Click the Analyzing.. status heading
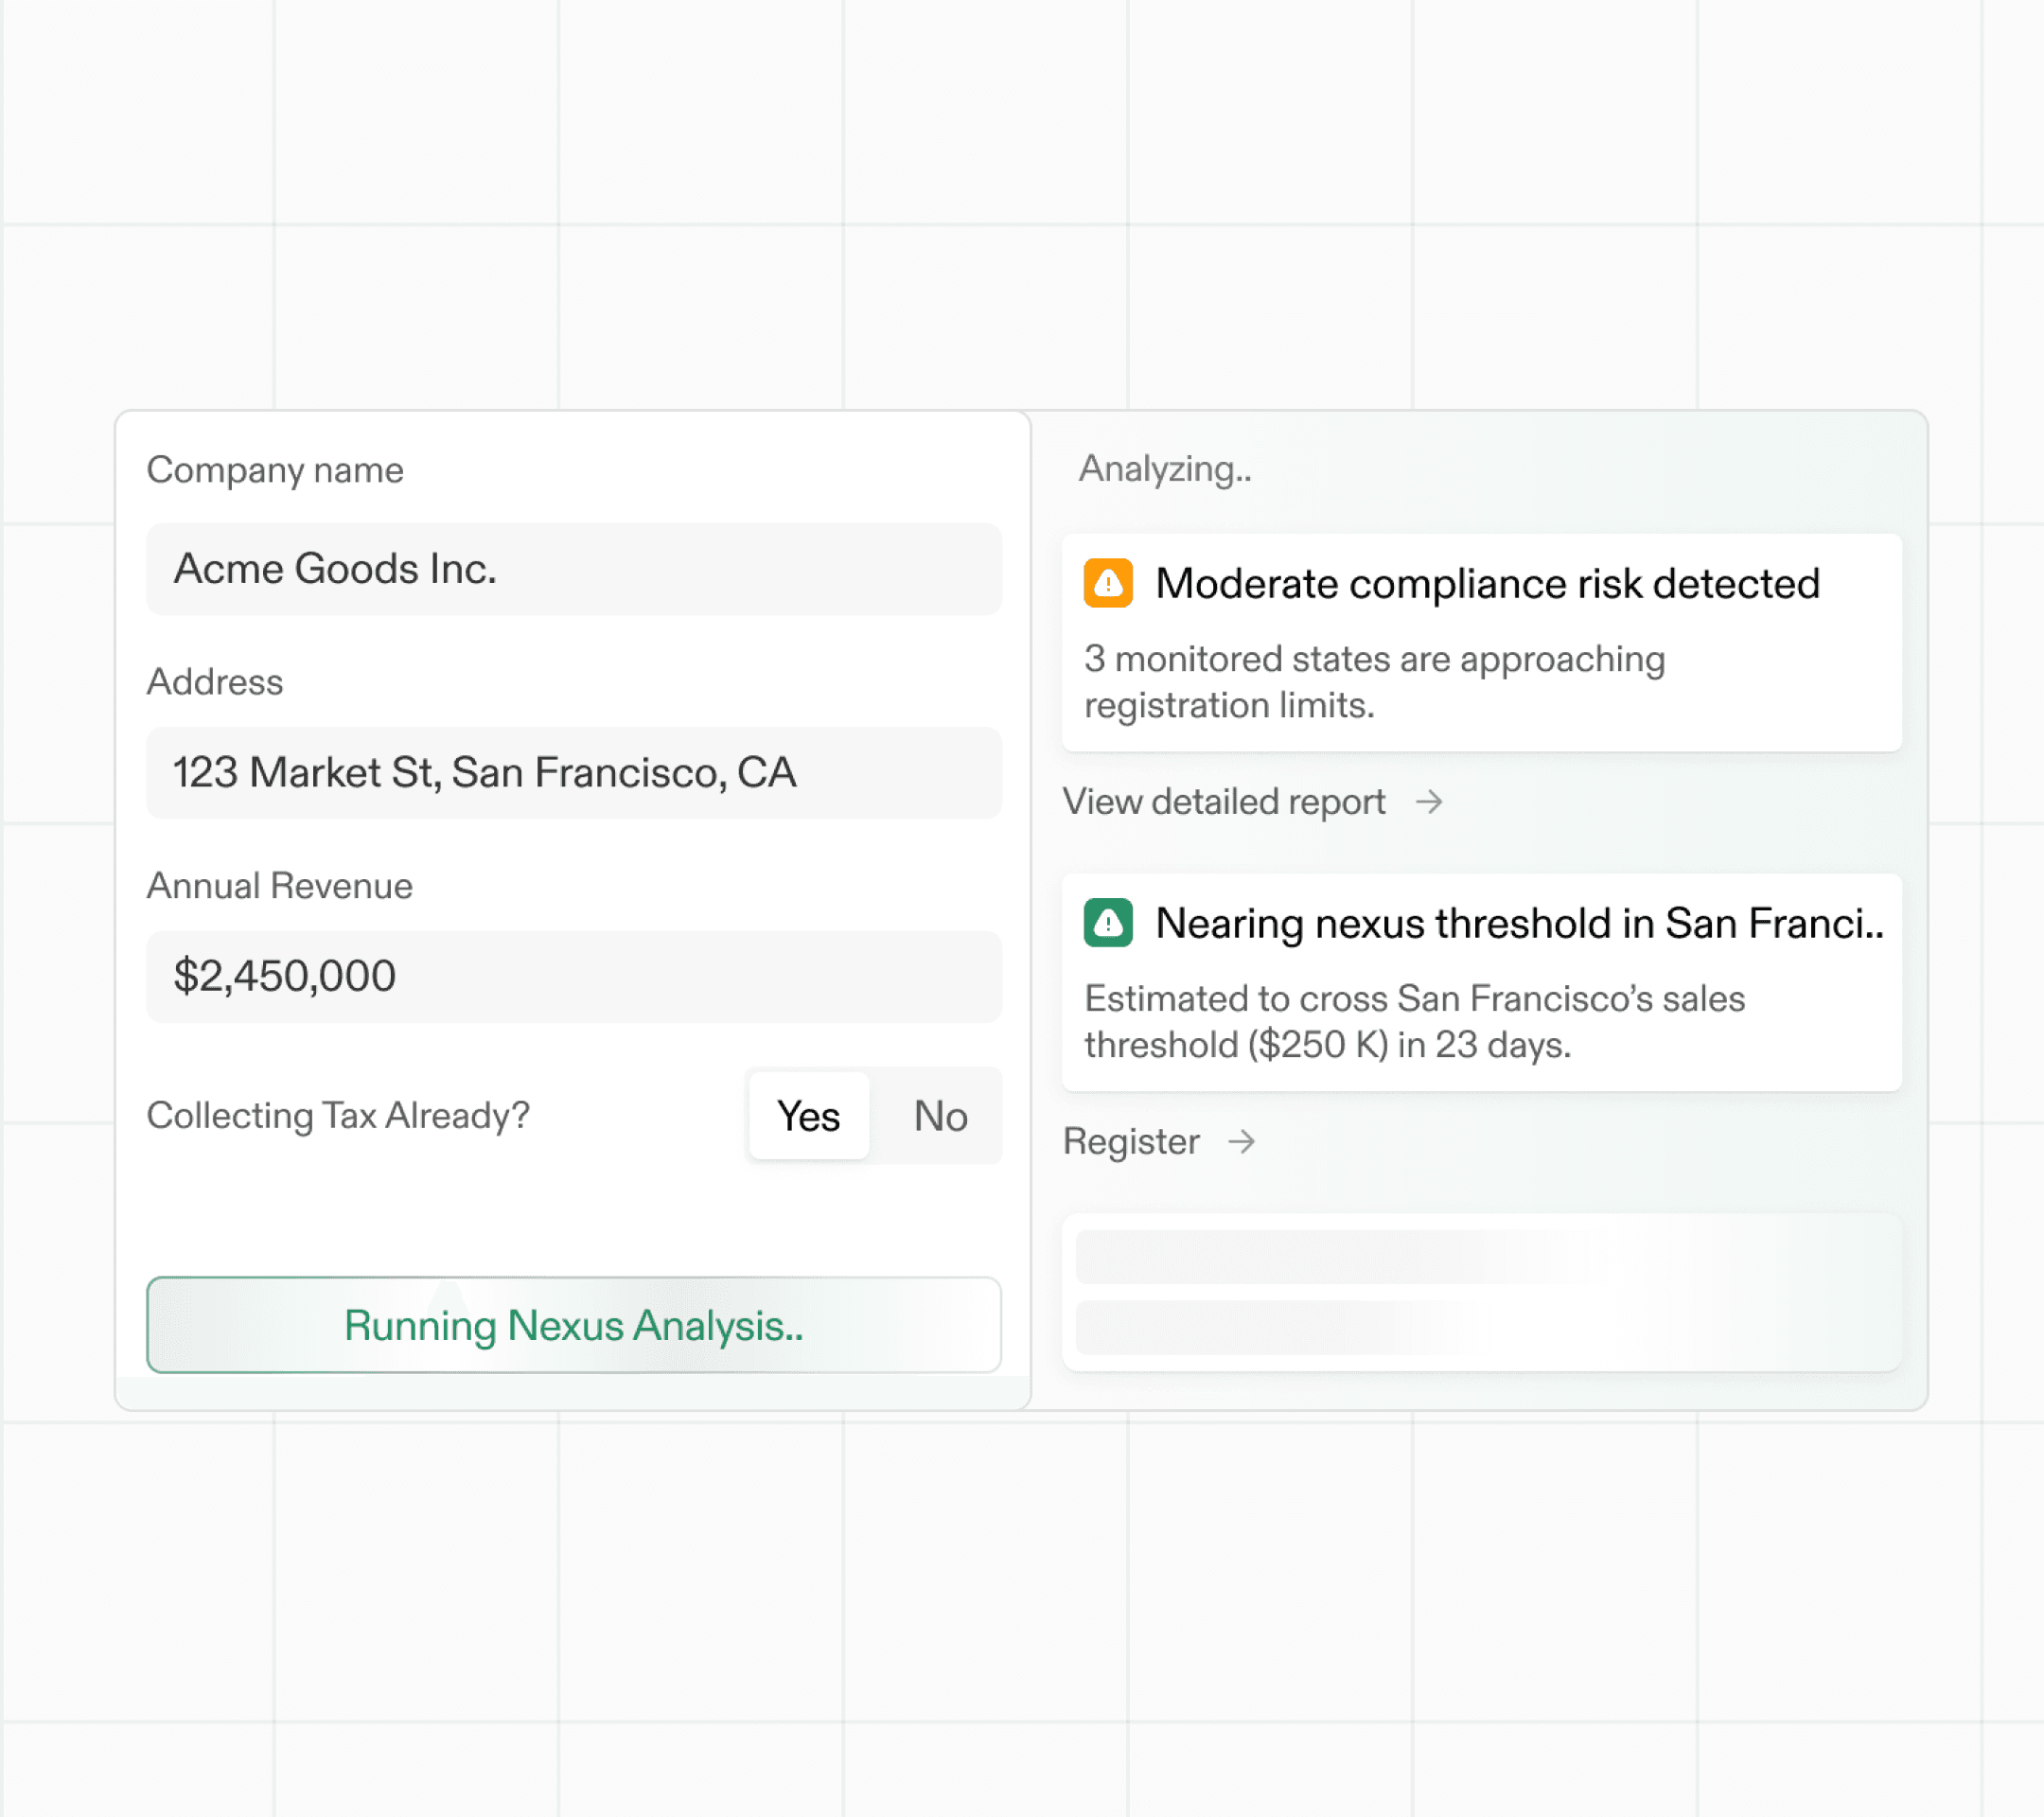2044x1817 pixels. (1164, 469)
